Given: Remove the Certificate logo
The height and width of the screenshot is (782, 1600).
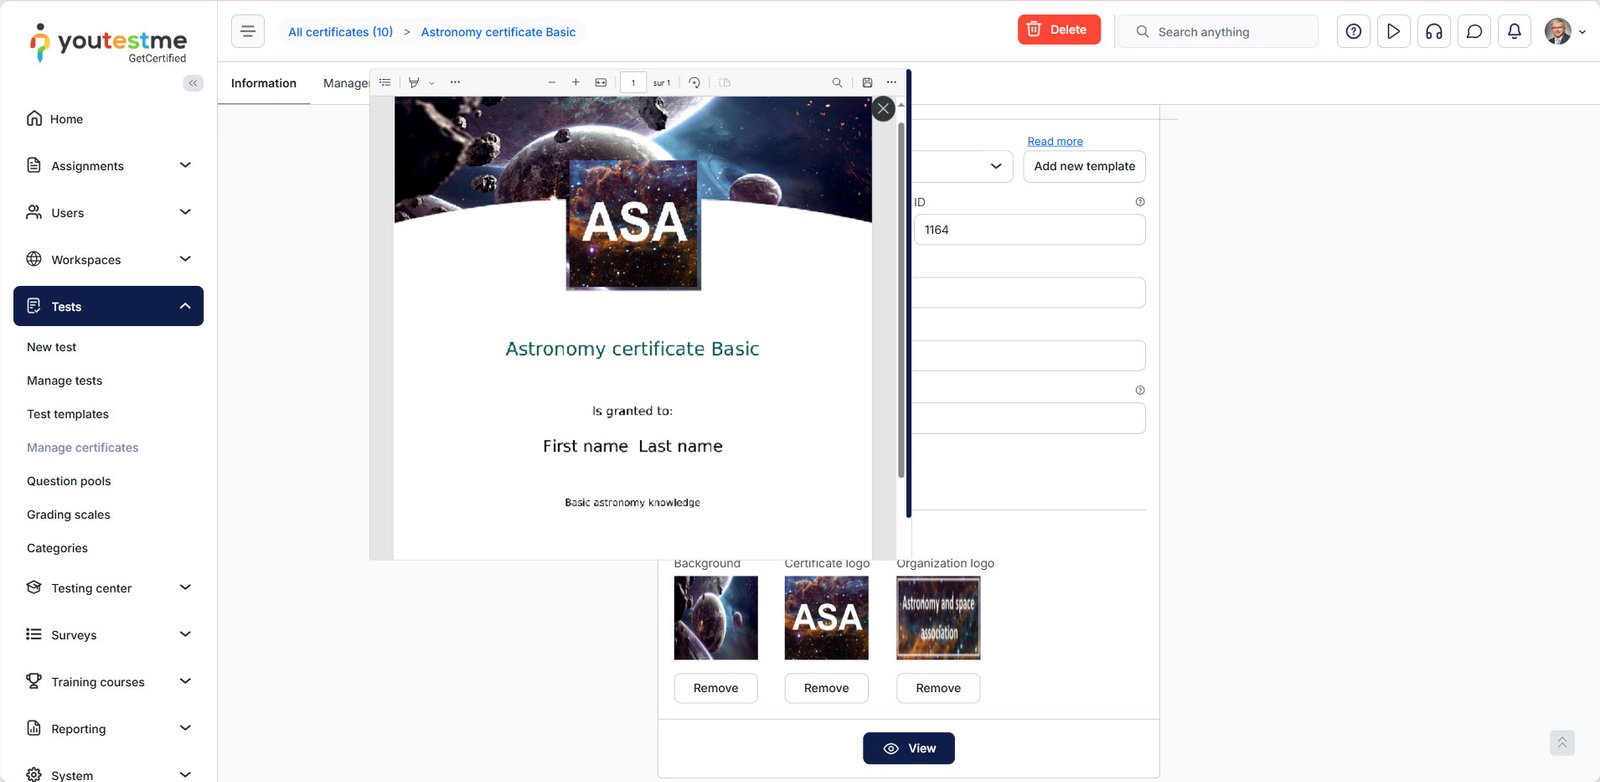Looking at the screenshot, I should 827,688.
